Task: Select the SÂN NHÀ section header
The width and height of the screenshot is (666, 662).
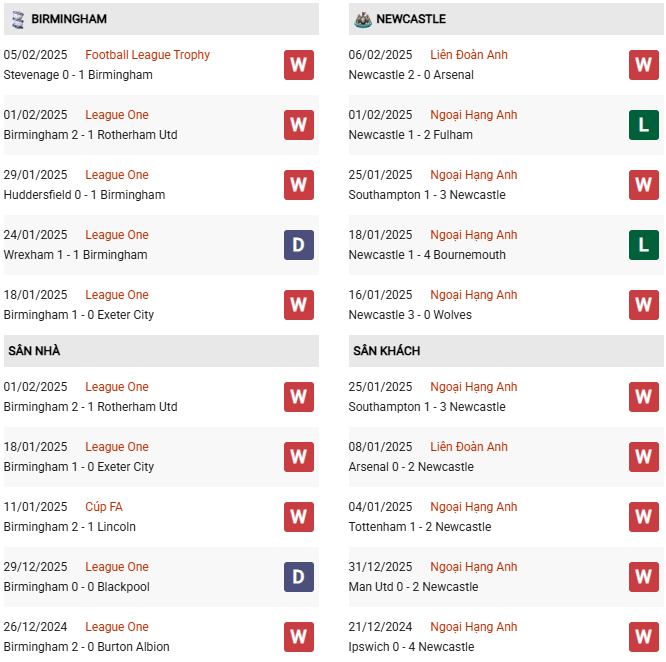Action: [x=35, y=351]
